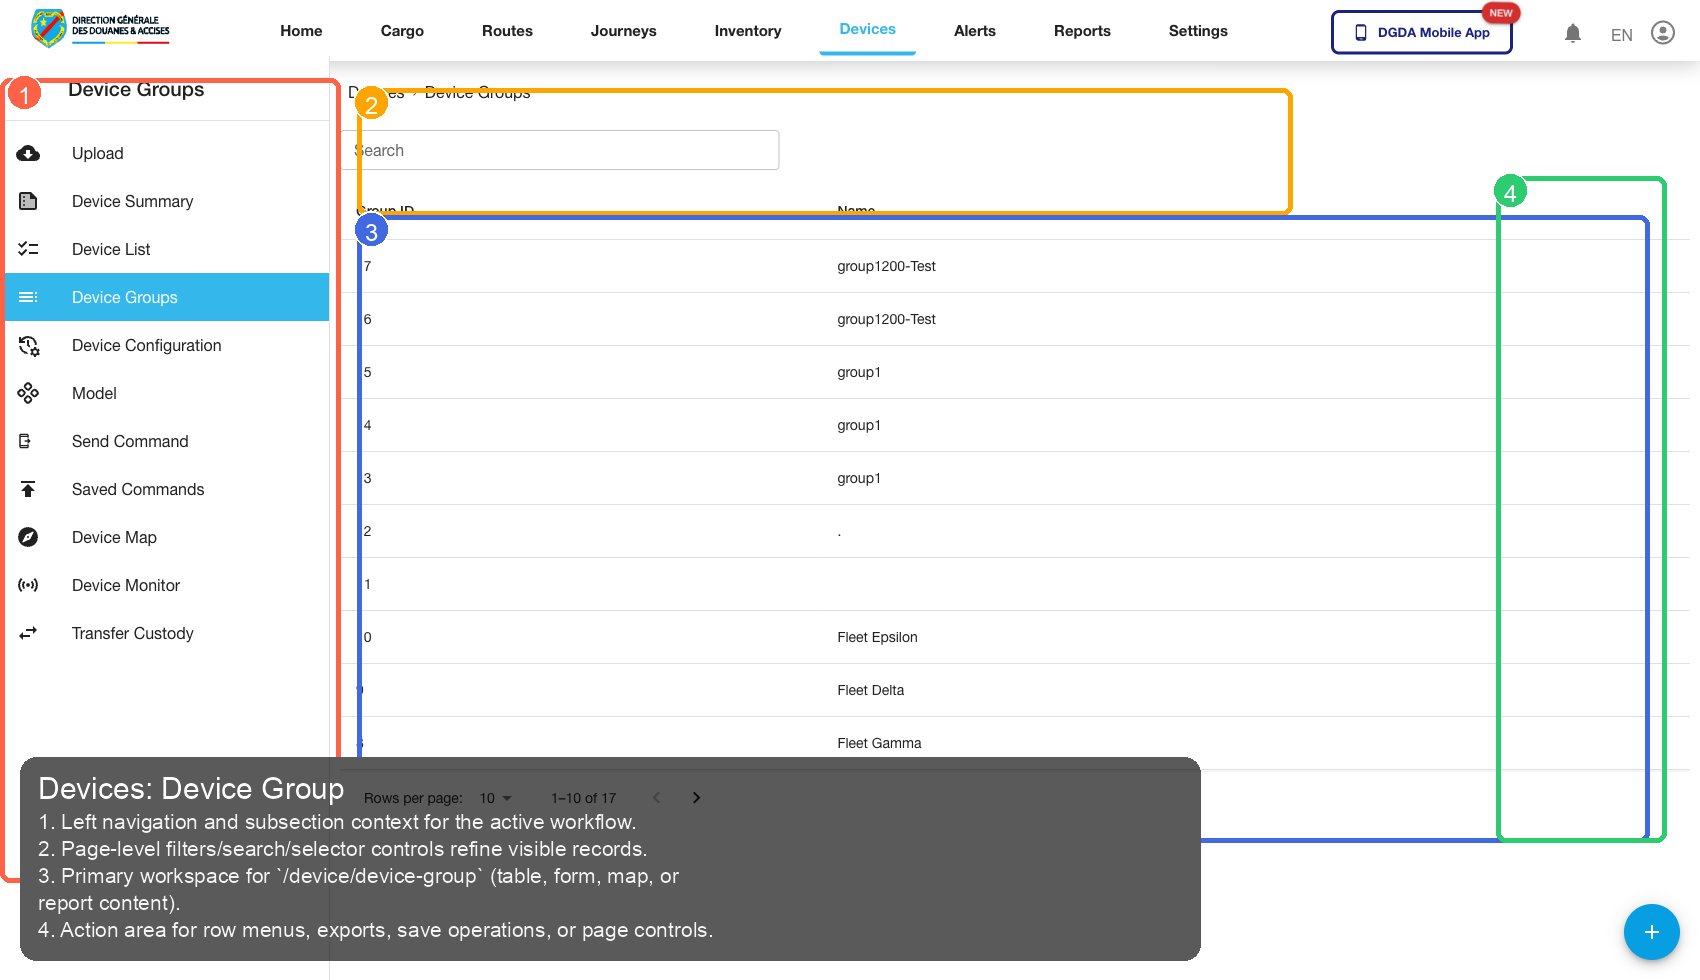The width and height of the screenshot is (1700, 980).
Task: Select the Device List checklist icon
Action: (28, 249)
